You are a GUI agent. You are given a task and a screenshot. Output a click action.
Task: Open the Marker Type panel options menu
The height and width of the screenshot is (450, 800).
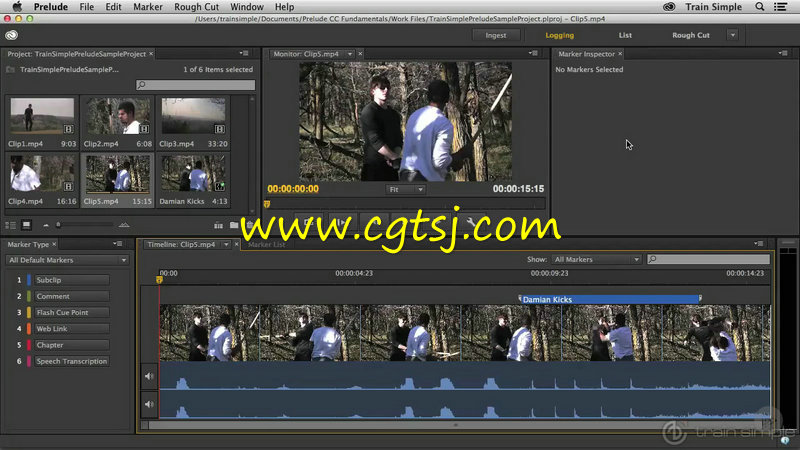click(x=117, y=244)
